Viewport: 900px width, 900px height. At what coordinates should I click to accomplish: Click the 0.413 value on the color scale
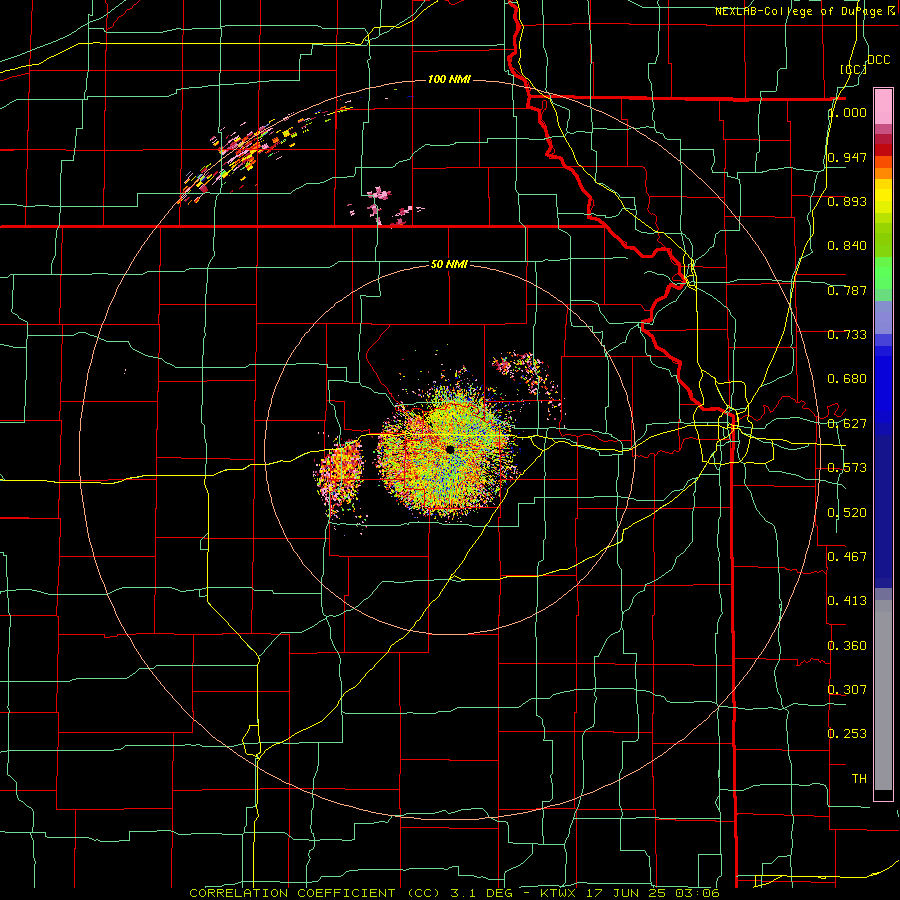tap(847, 601)
